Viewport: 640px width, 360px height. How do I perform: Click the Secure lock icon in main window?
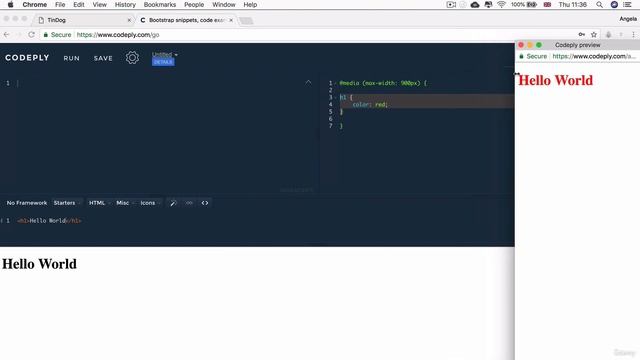[46, 35]
